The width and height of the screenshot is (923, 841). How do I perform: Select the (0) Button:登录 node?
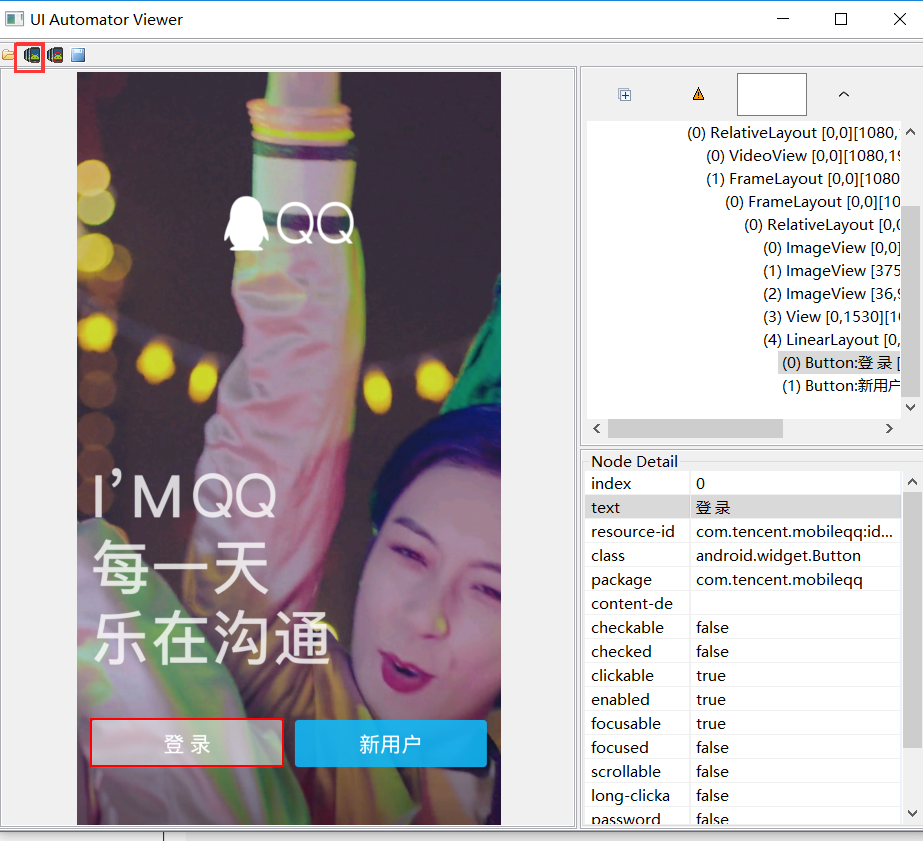tap(839, 363)
